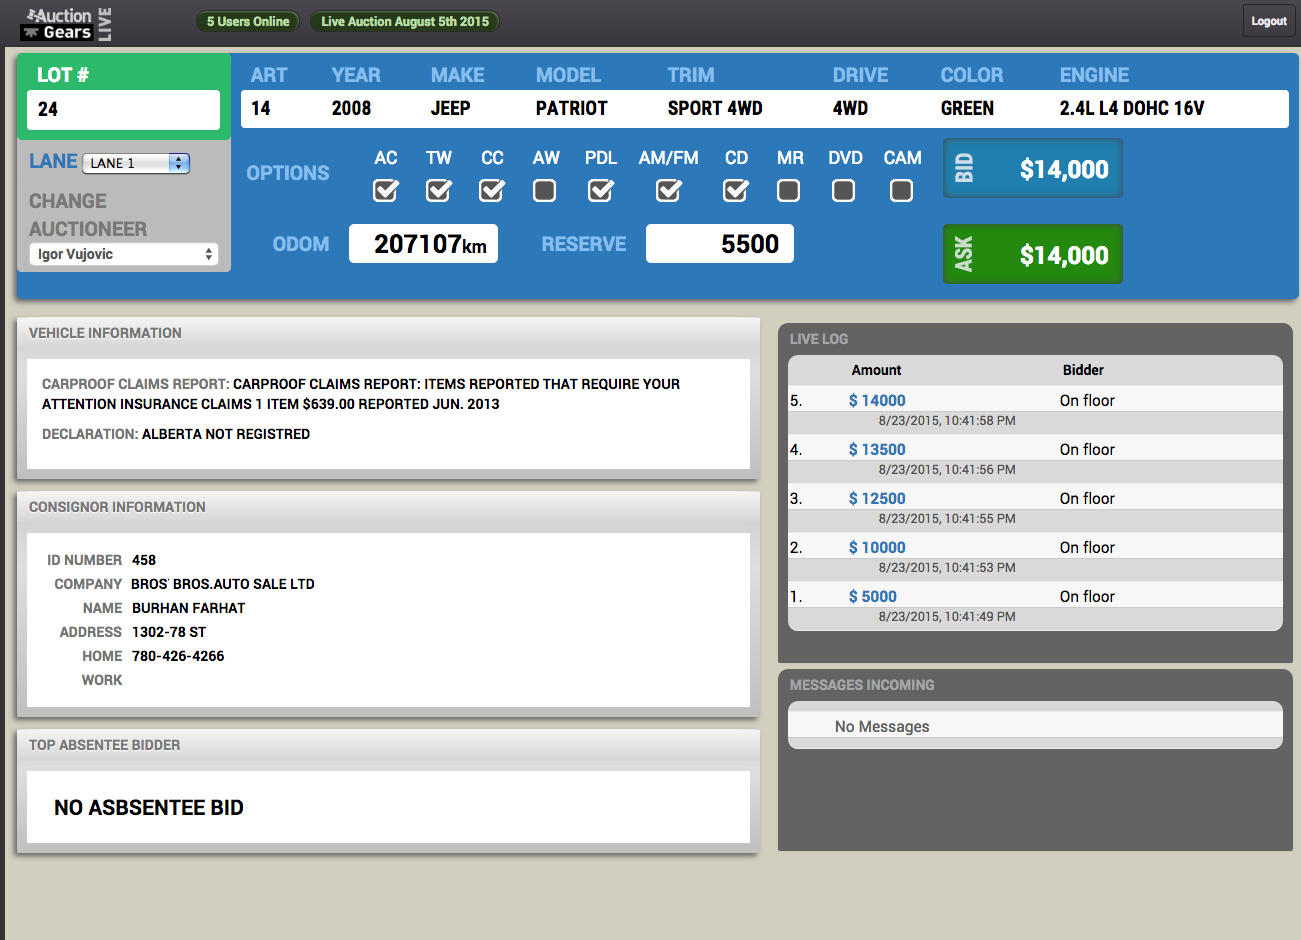Click the ODOM odometer field
The width and height of the screenshot is (1301, 940).
423,244
